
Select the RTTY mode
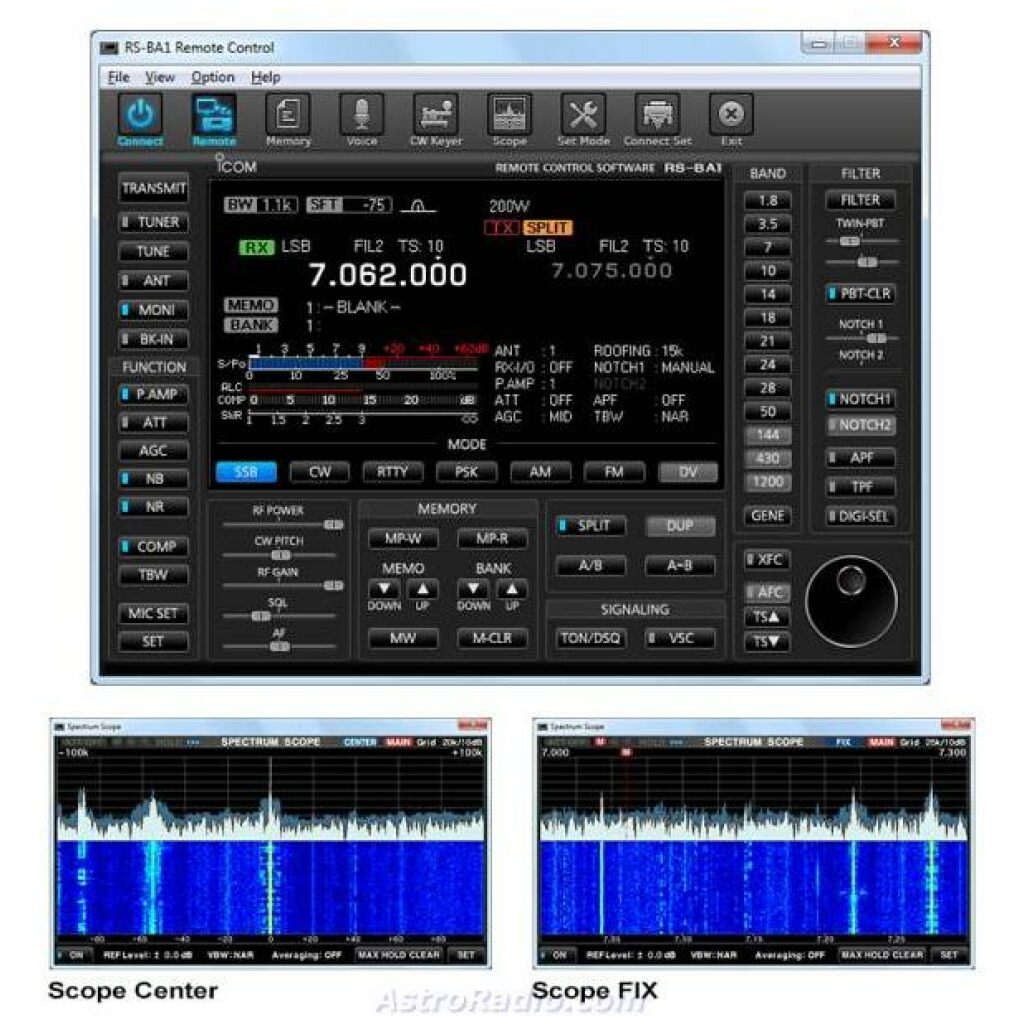coord(392,472)
